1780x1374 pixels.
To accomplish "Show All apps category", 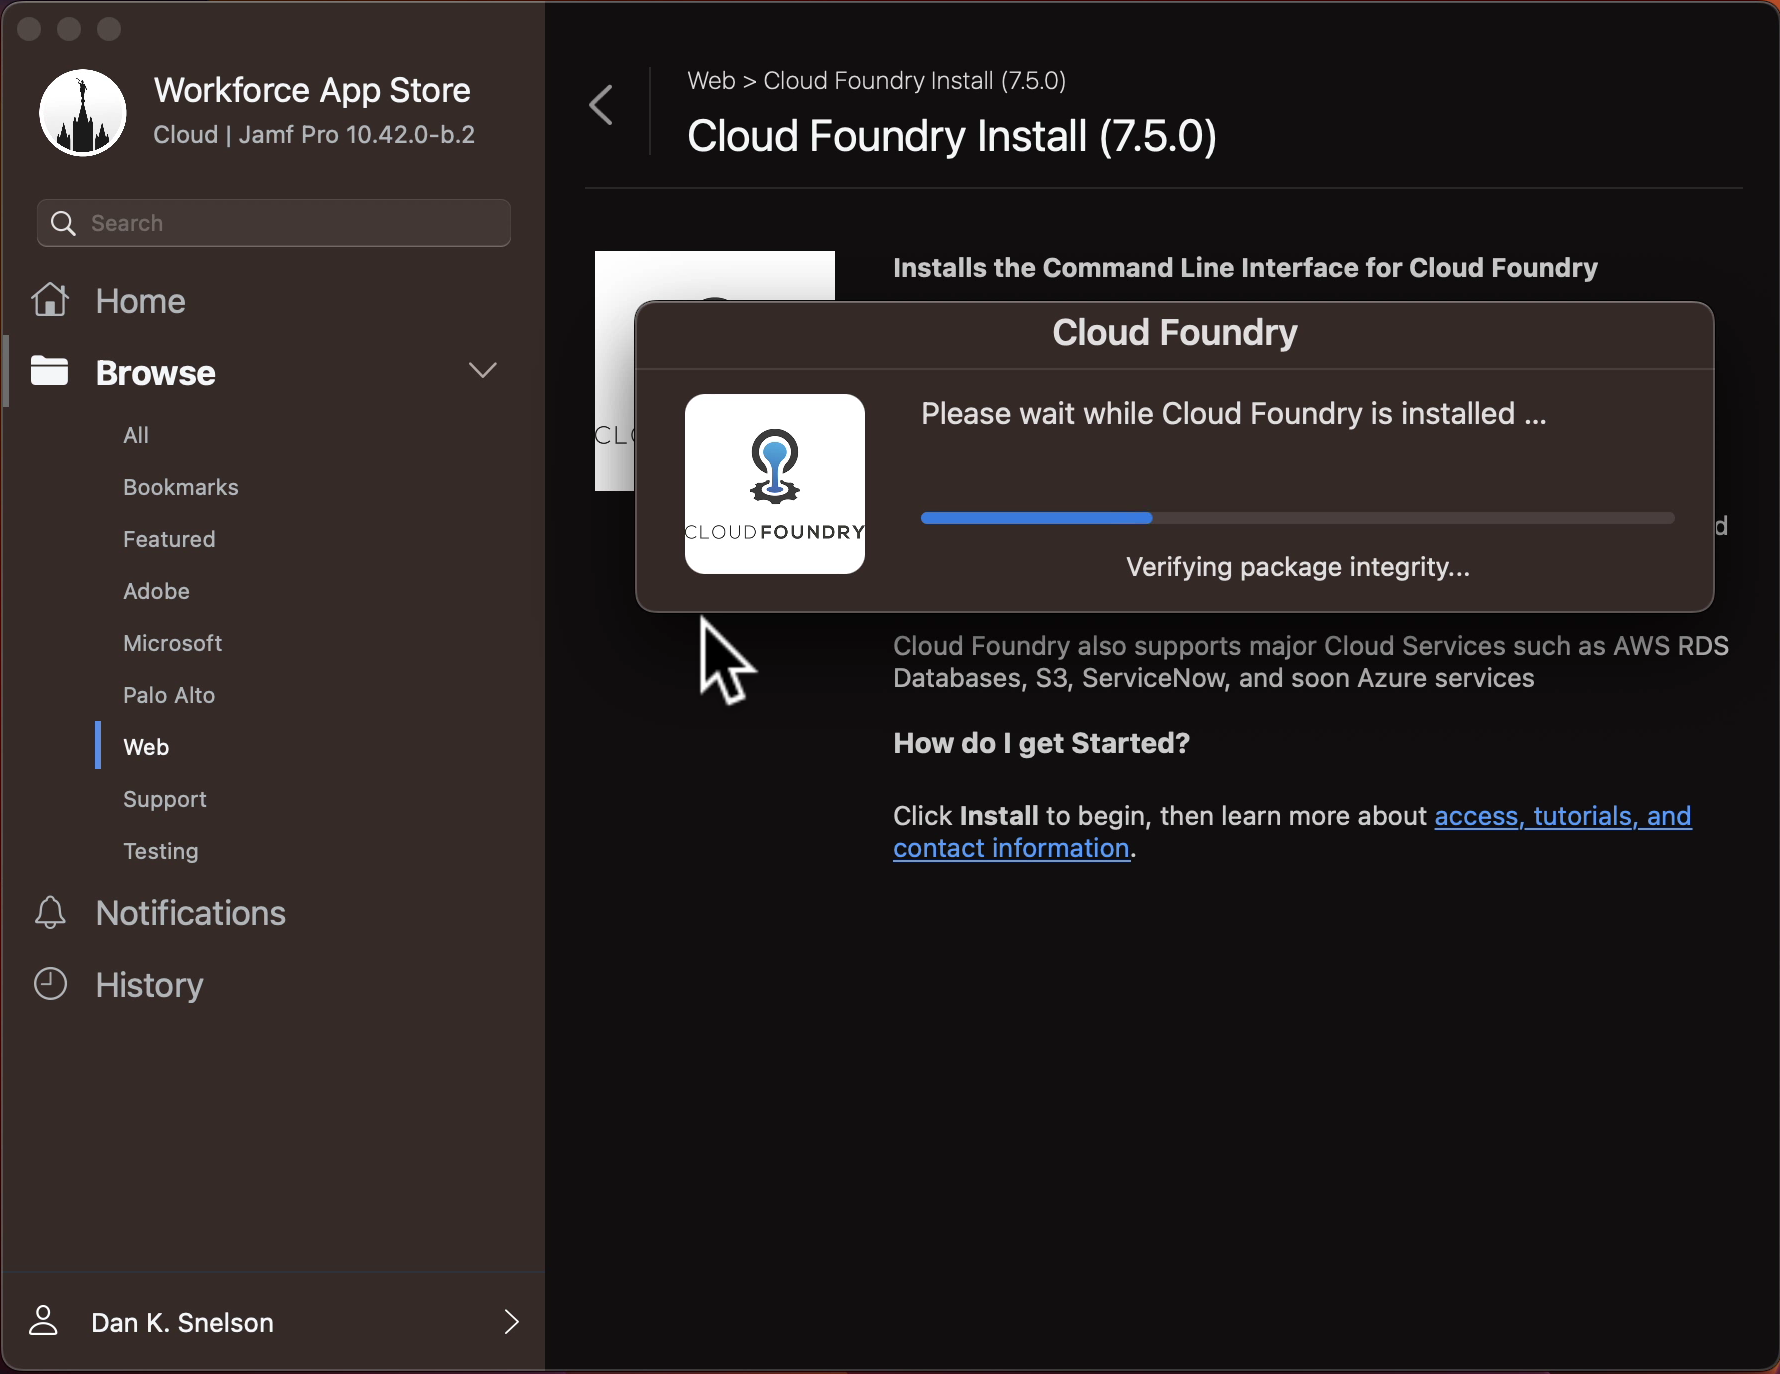I will [x=136, y=435].
